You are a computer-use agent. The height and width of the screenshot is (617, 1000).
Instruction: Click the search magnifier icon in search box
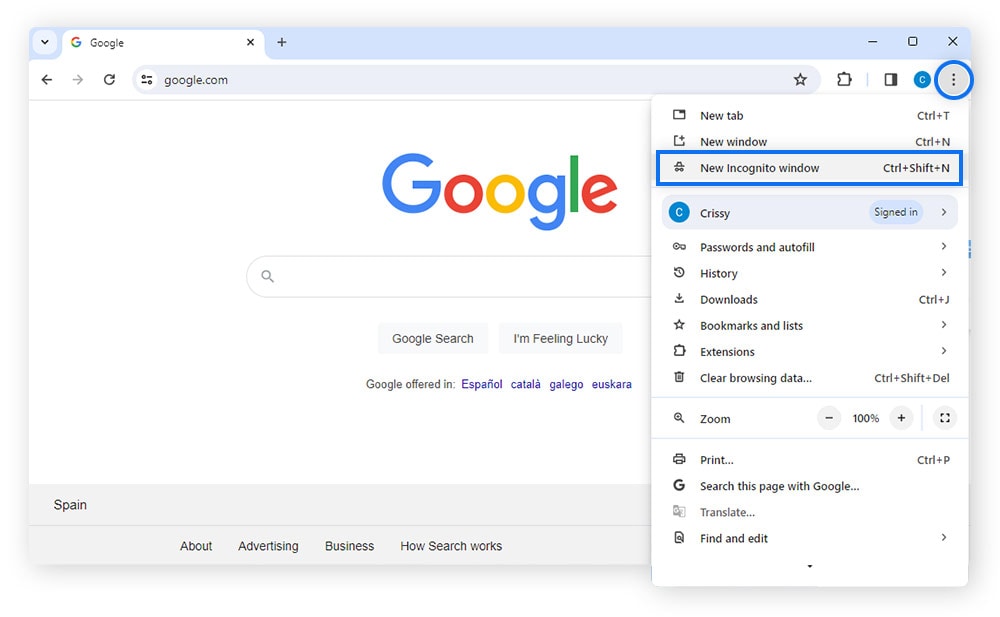(x=267, y=276)
